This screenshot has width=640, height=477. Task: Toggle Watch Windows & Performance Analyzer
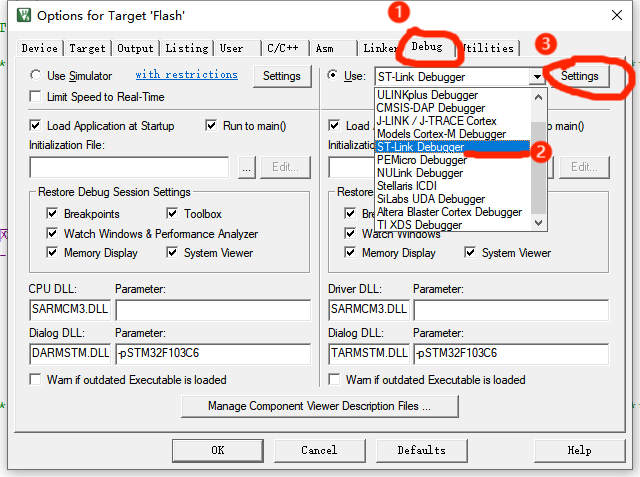coord(52,233)
